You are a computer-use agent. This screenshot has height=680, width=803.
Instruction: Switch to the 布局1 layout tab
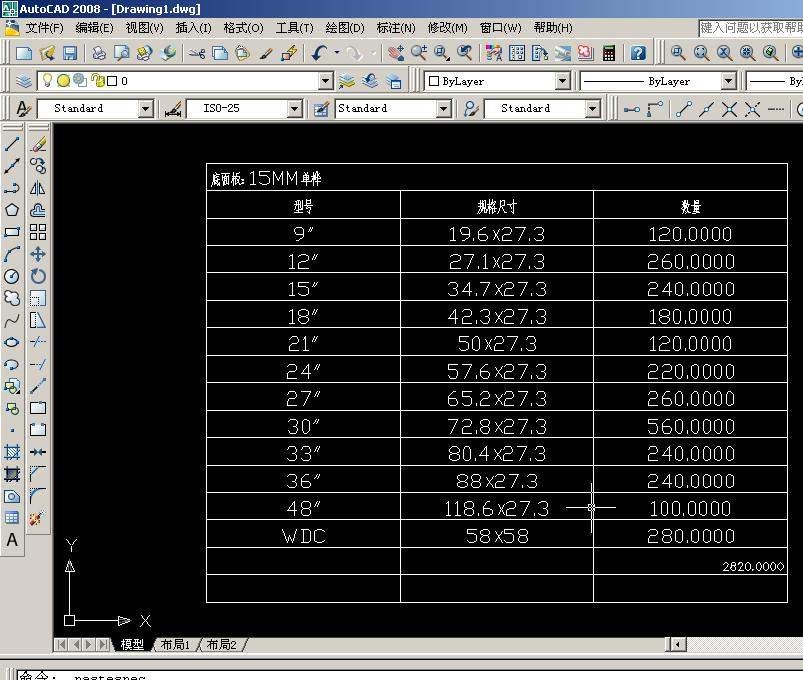pos(175,645)
